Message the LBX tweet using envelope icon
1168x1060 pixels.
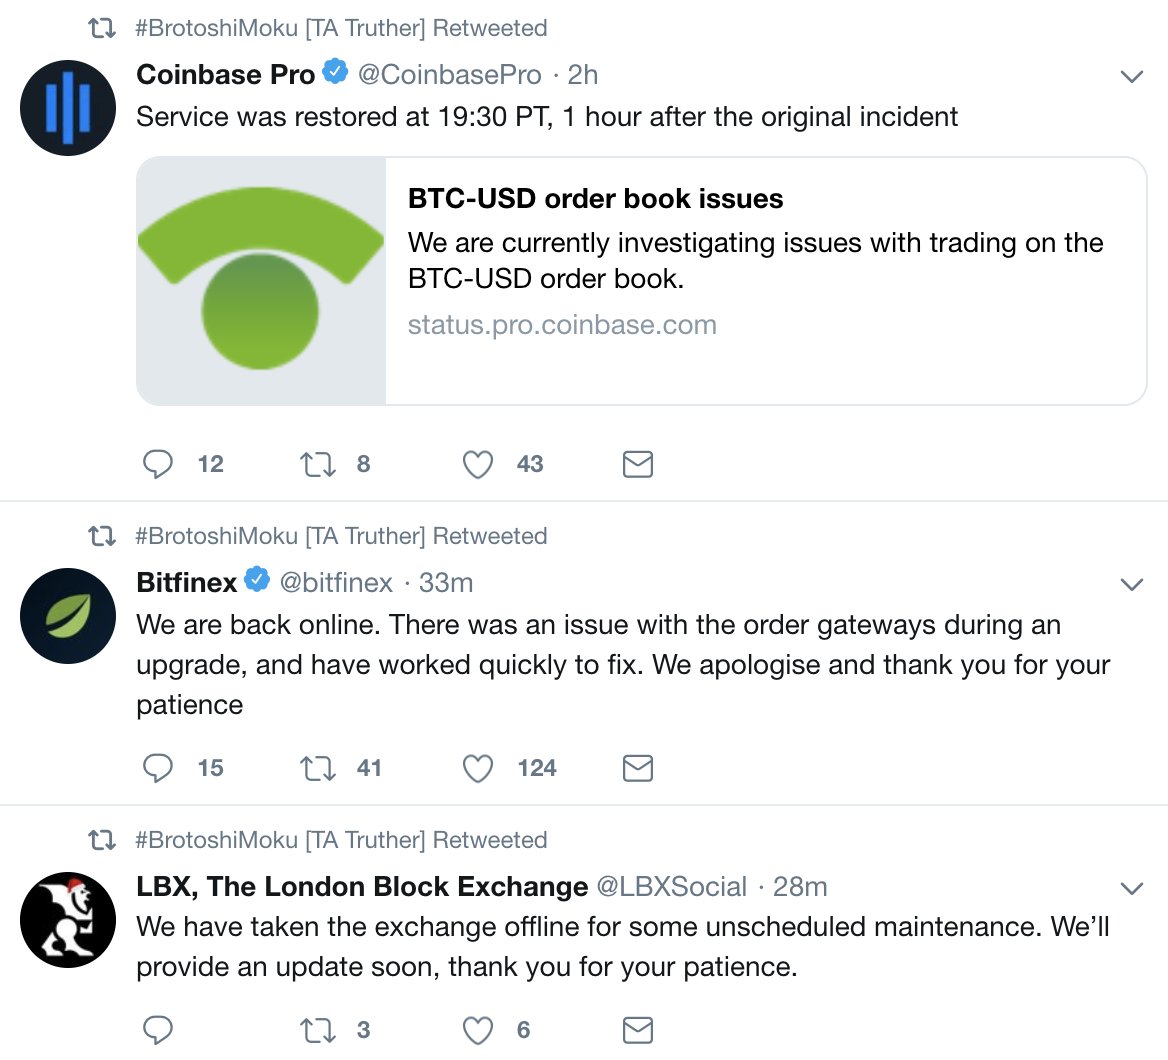point(638,1030)
